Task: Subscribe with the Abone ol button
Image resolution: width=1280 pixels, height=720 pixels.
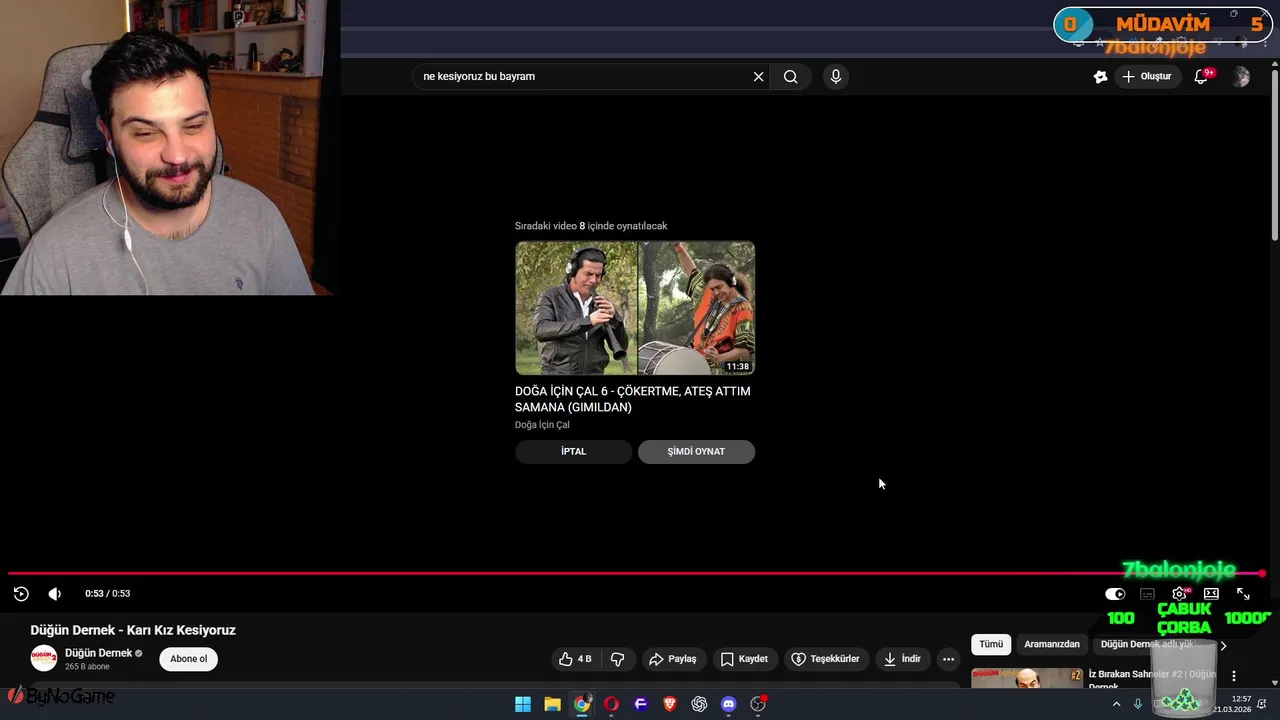Action: coord(188,658)
